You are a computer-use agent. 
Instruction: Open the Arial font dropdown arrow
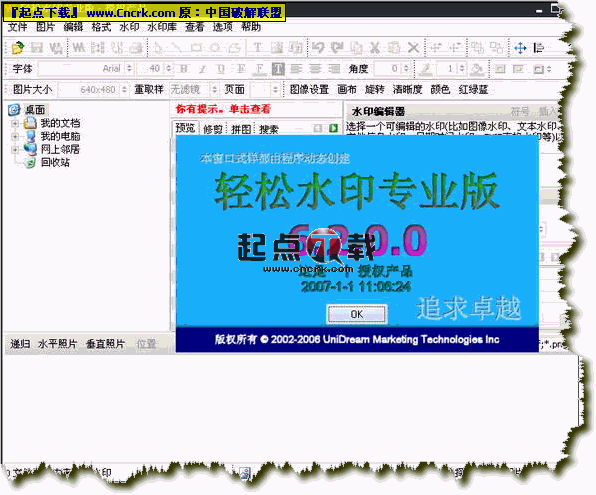129,69
